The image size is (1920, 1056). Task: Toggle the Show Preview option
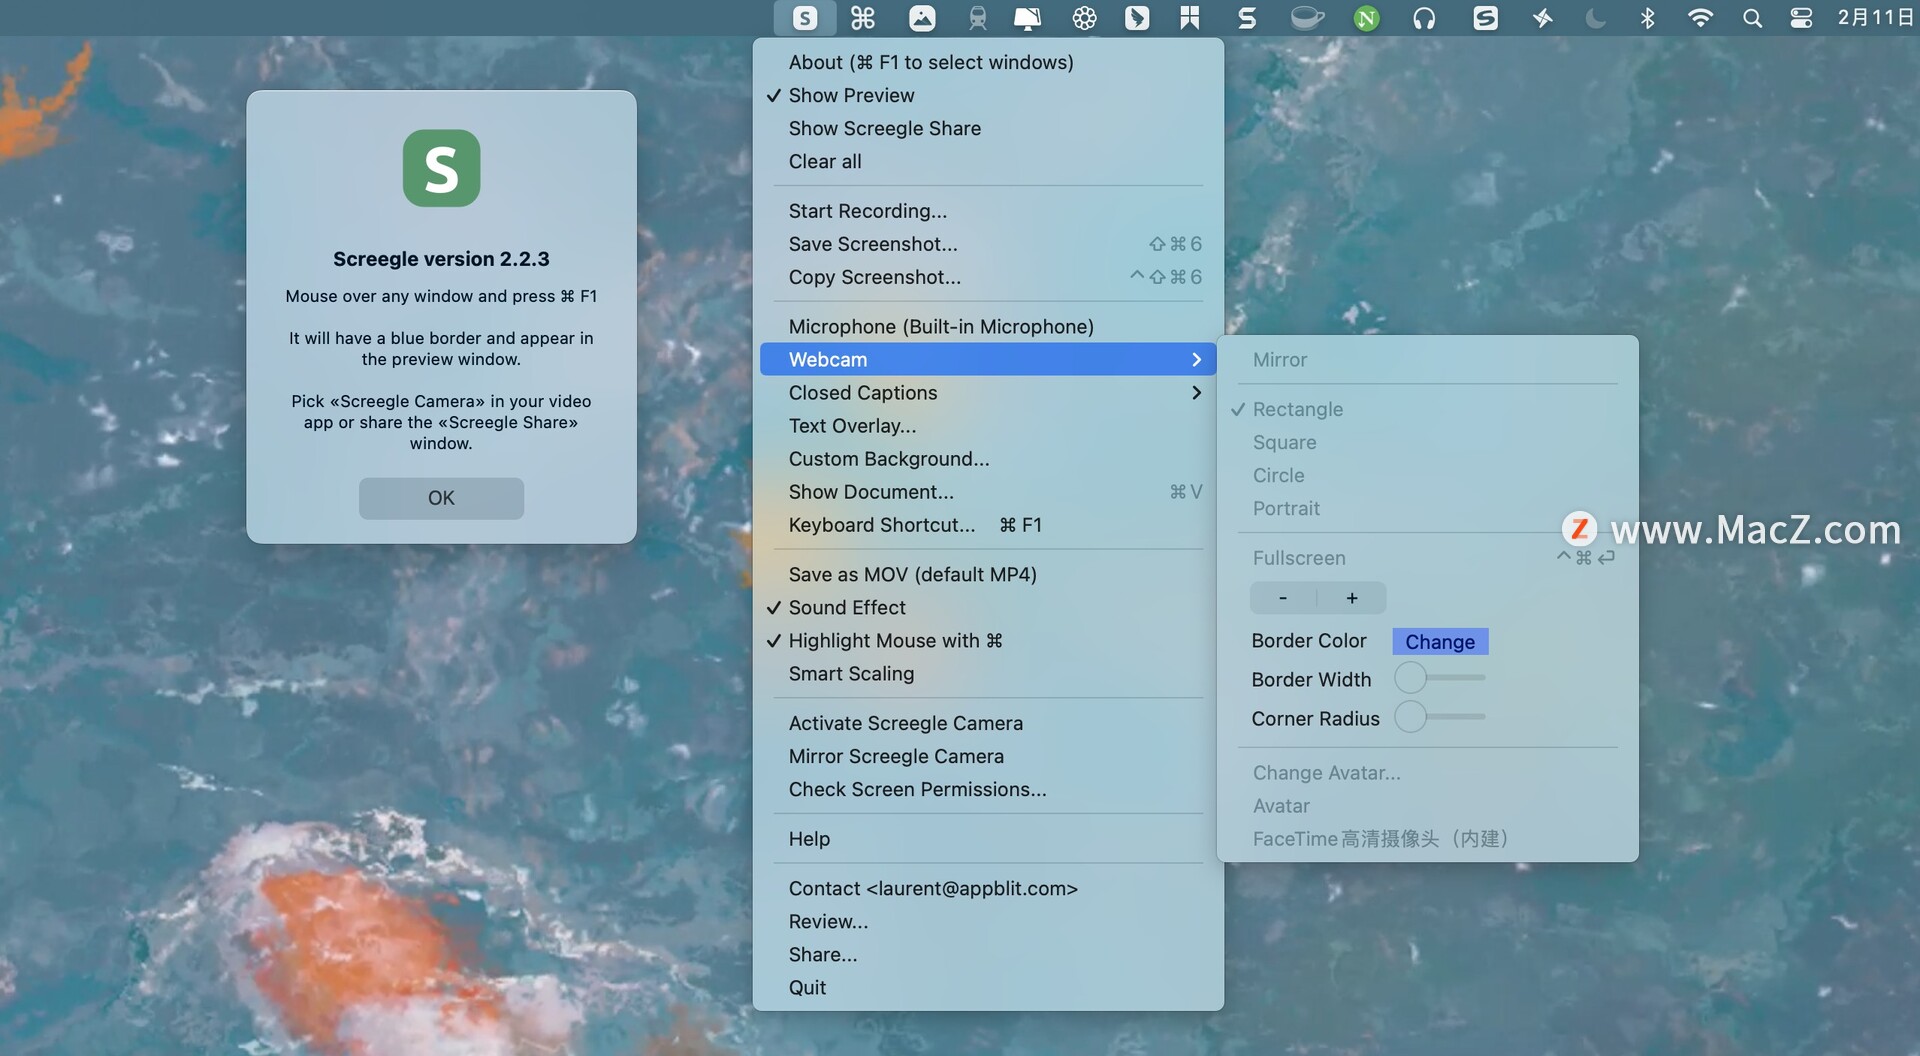851,95
